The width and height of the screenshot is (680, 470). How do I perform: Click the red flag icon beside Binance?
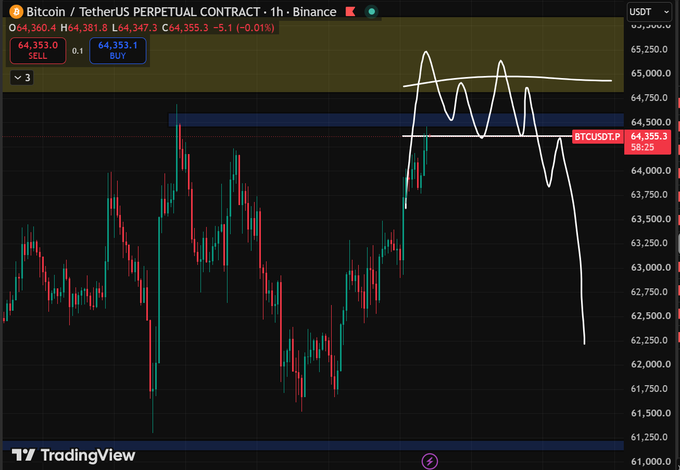point(350,12)
